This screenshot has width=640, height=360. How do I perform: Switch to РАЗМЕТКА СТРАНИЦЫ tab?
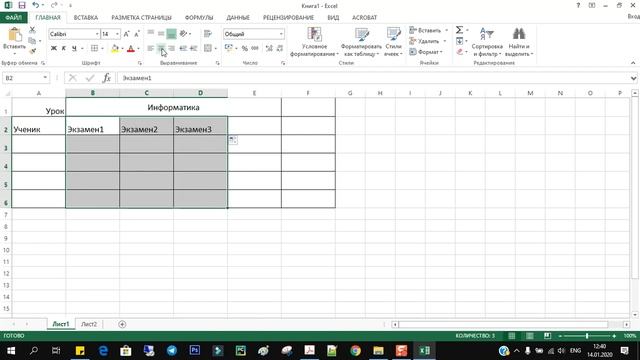(x=141, y=18)
